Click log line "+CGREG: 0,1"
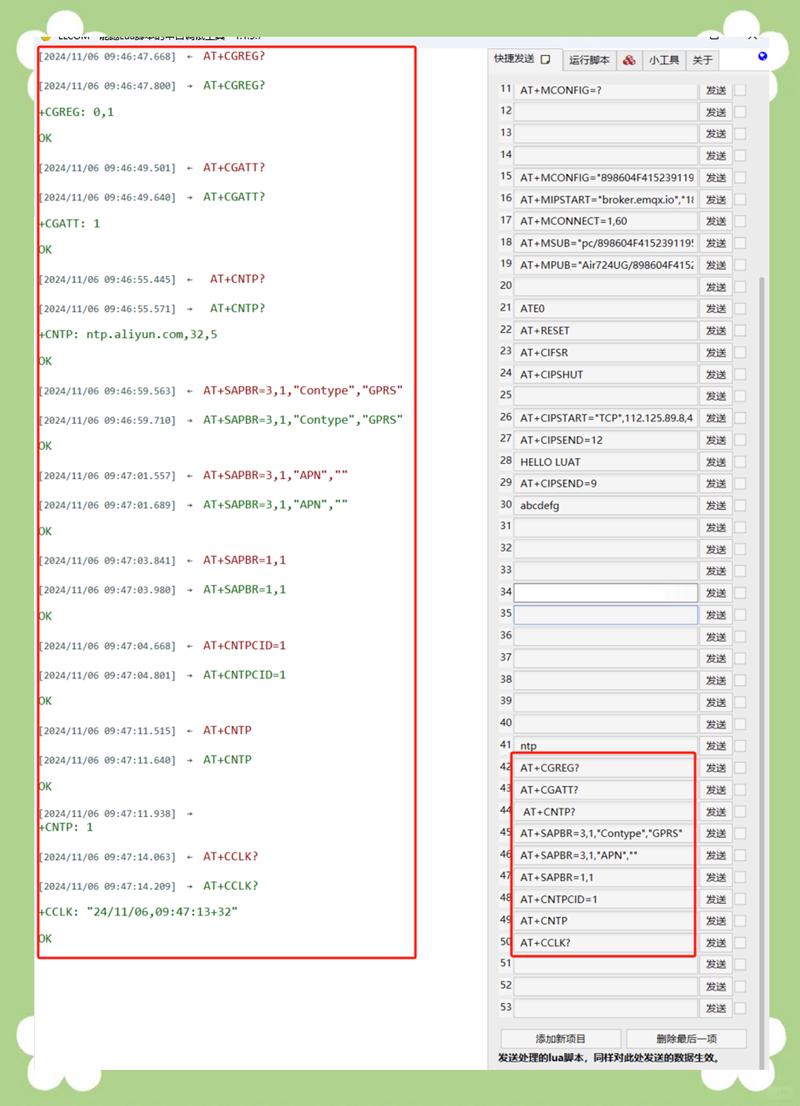The height and width of the screenshot is (1106, 800). pos(76,111)
